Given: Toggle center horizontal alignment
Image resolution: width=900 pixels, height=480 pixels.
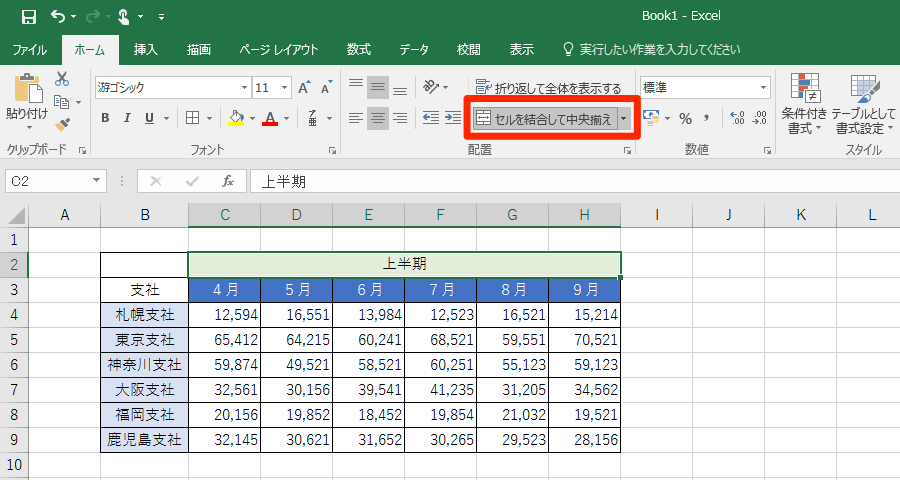Looking at the screenshot, I should [378, 118].
